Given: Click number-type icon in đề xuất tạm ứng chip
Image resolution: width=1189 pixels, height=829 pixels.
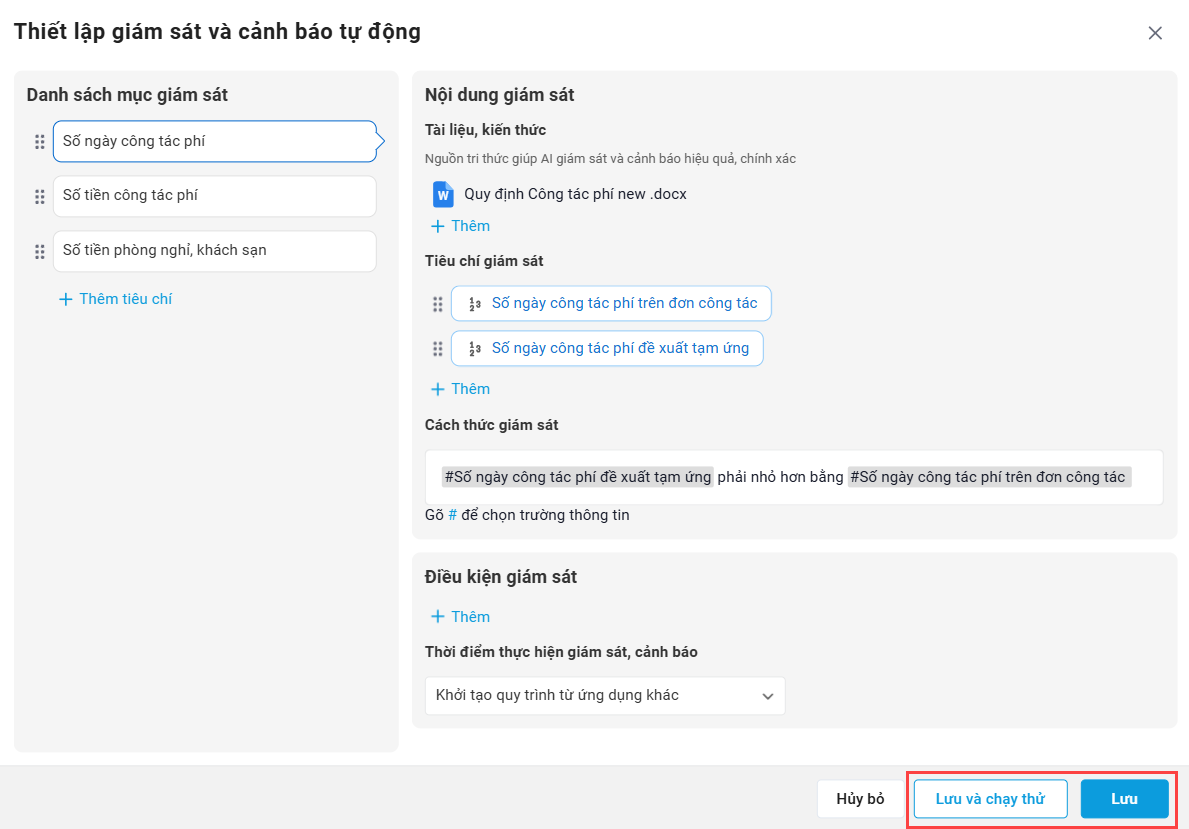Looking at the screenshot, I should (x=475, y=349).
